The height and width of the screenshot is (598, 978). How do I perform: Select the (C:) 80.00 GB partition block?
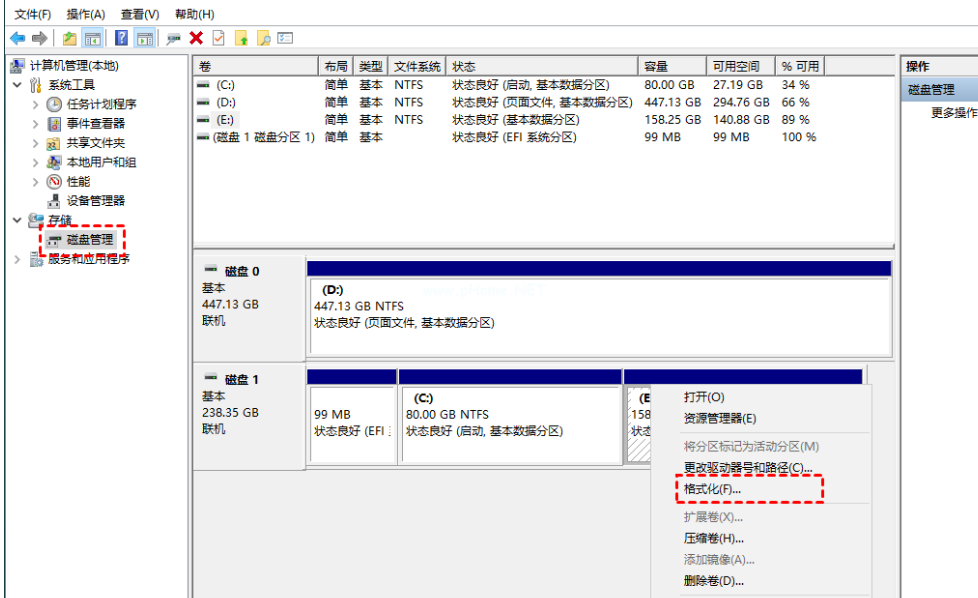coord(510,425)
